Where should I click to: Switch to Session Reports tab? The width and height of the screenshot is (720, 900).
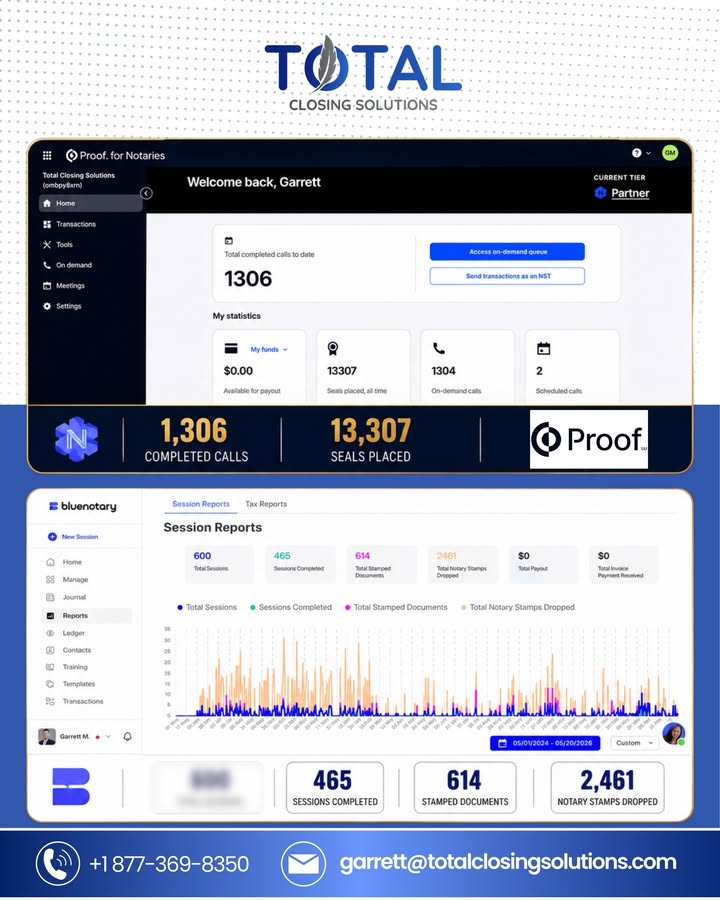click(x=201, y=504)
